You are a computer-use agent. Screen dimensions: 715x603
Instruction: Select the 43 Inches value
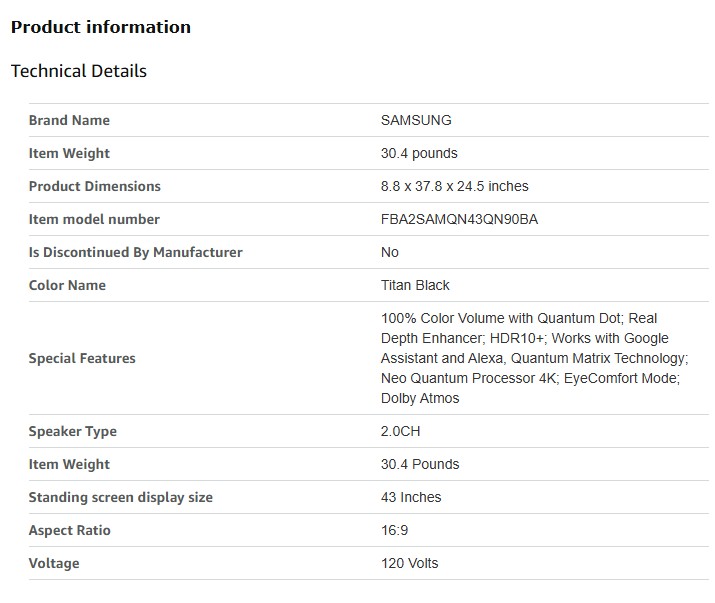tap(411, 497)
